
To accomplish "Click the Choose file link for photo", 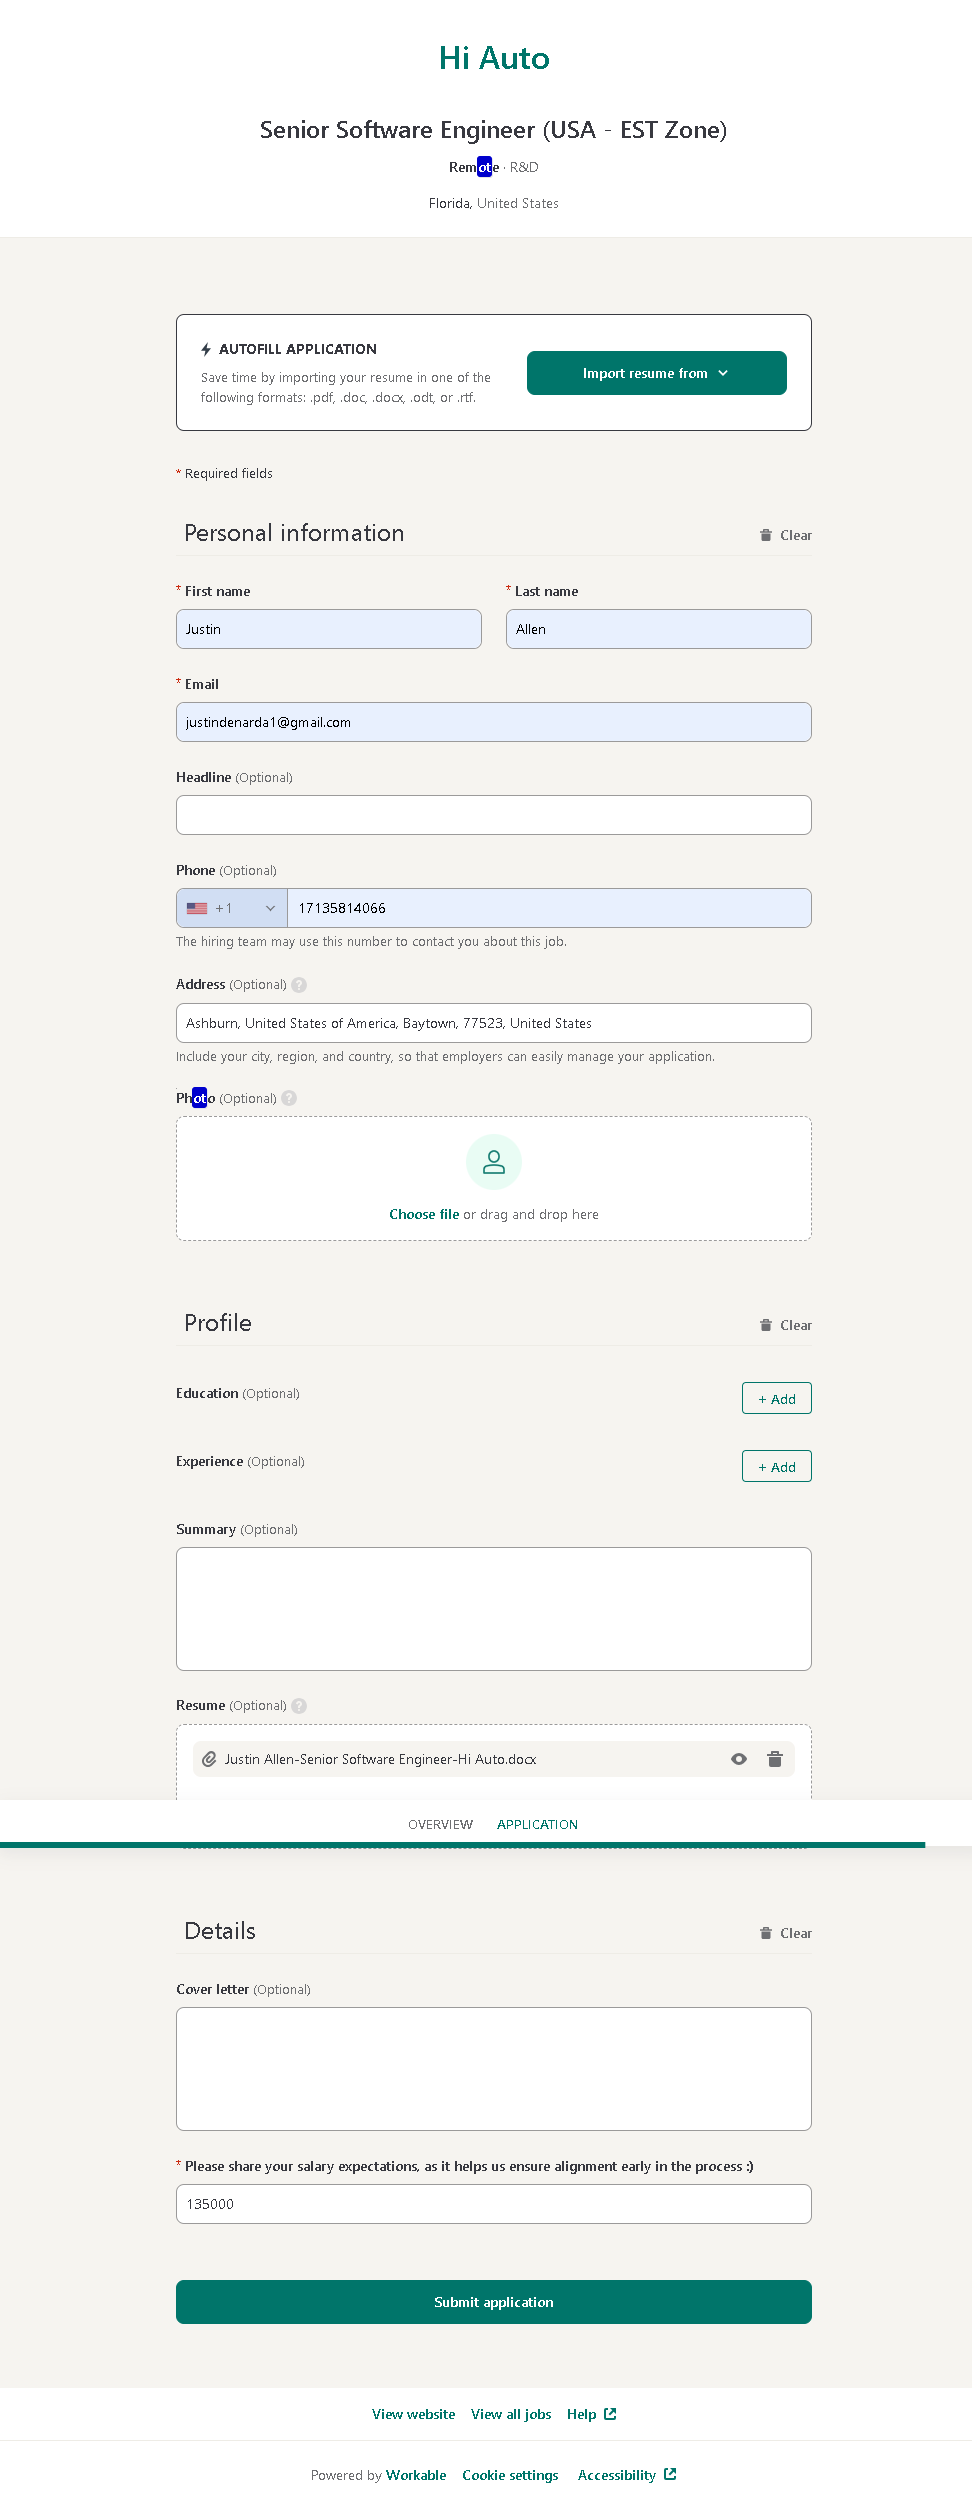I will point(424,1214).
